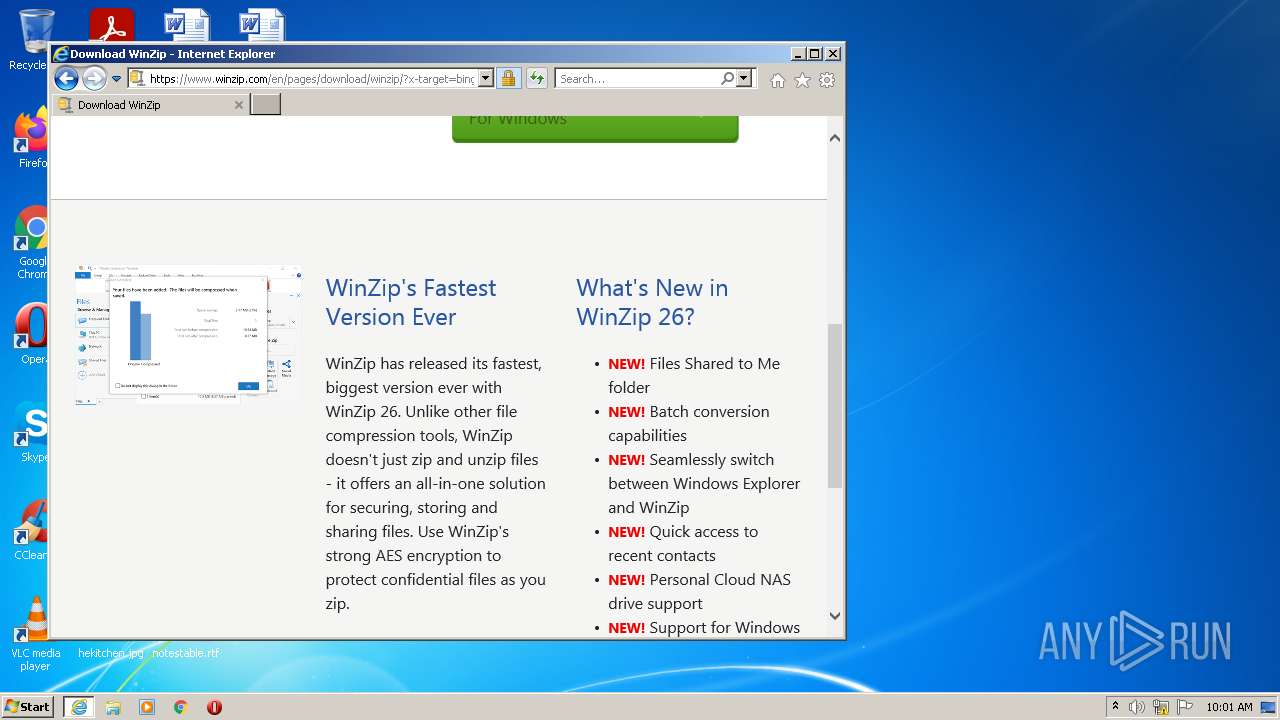Click the Opera taskbar icon
Image resolution: width=1280 pixels, height=720 pixels.
[214, 707]
